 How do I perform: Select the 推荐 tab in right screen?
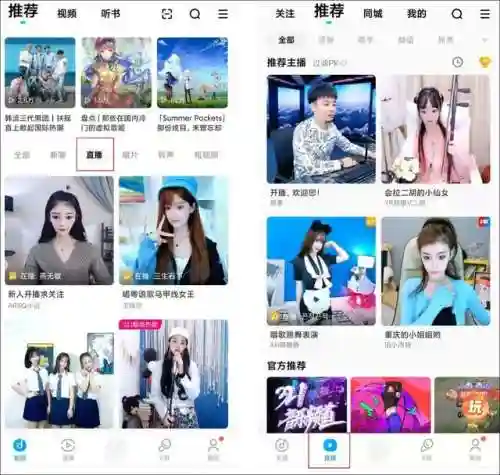[x=329, y=11]
